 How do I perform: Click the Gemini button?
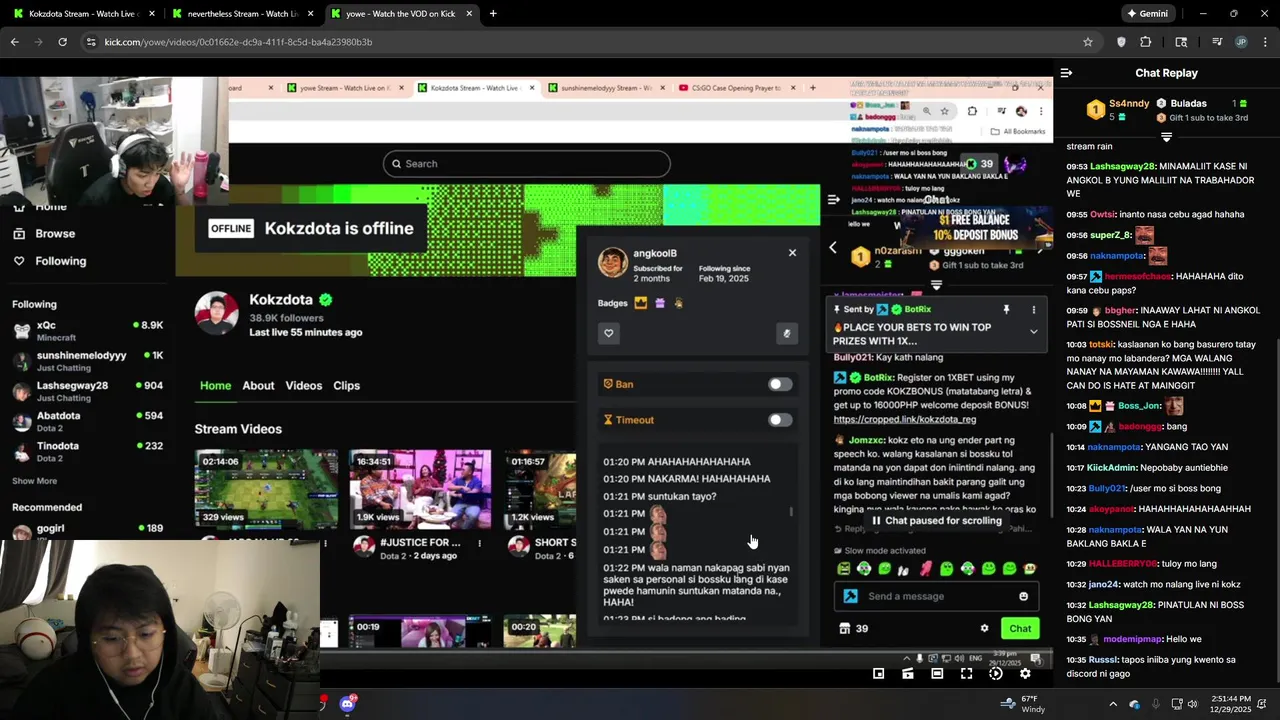pos(1147,14)
